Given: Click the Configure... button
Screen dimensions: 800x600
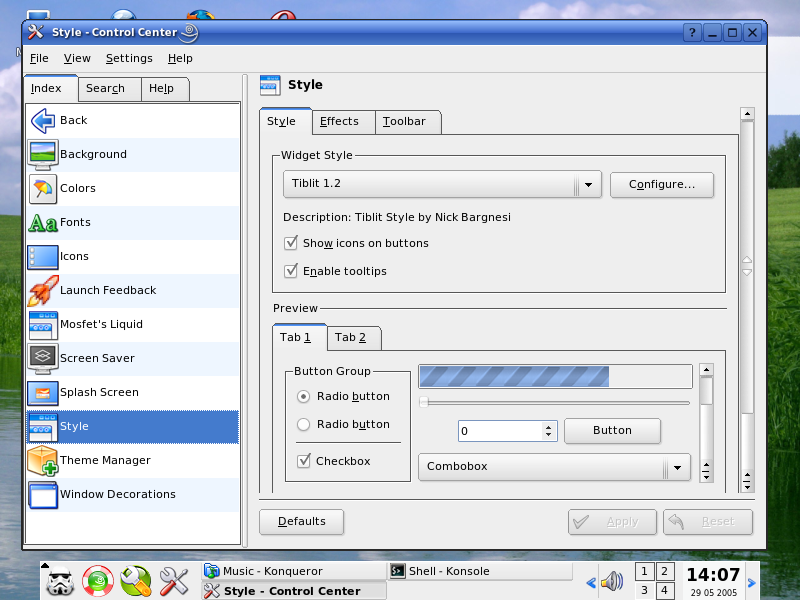Looking at the screenshot, I should coord(662,185).
